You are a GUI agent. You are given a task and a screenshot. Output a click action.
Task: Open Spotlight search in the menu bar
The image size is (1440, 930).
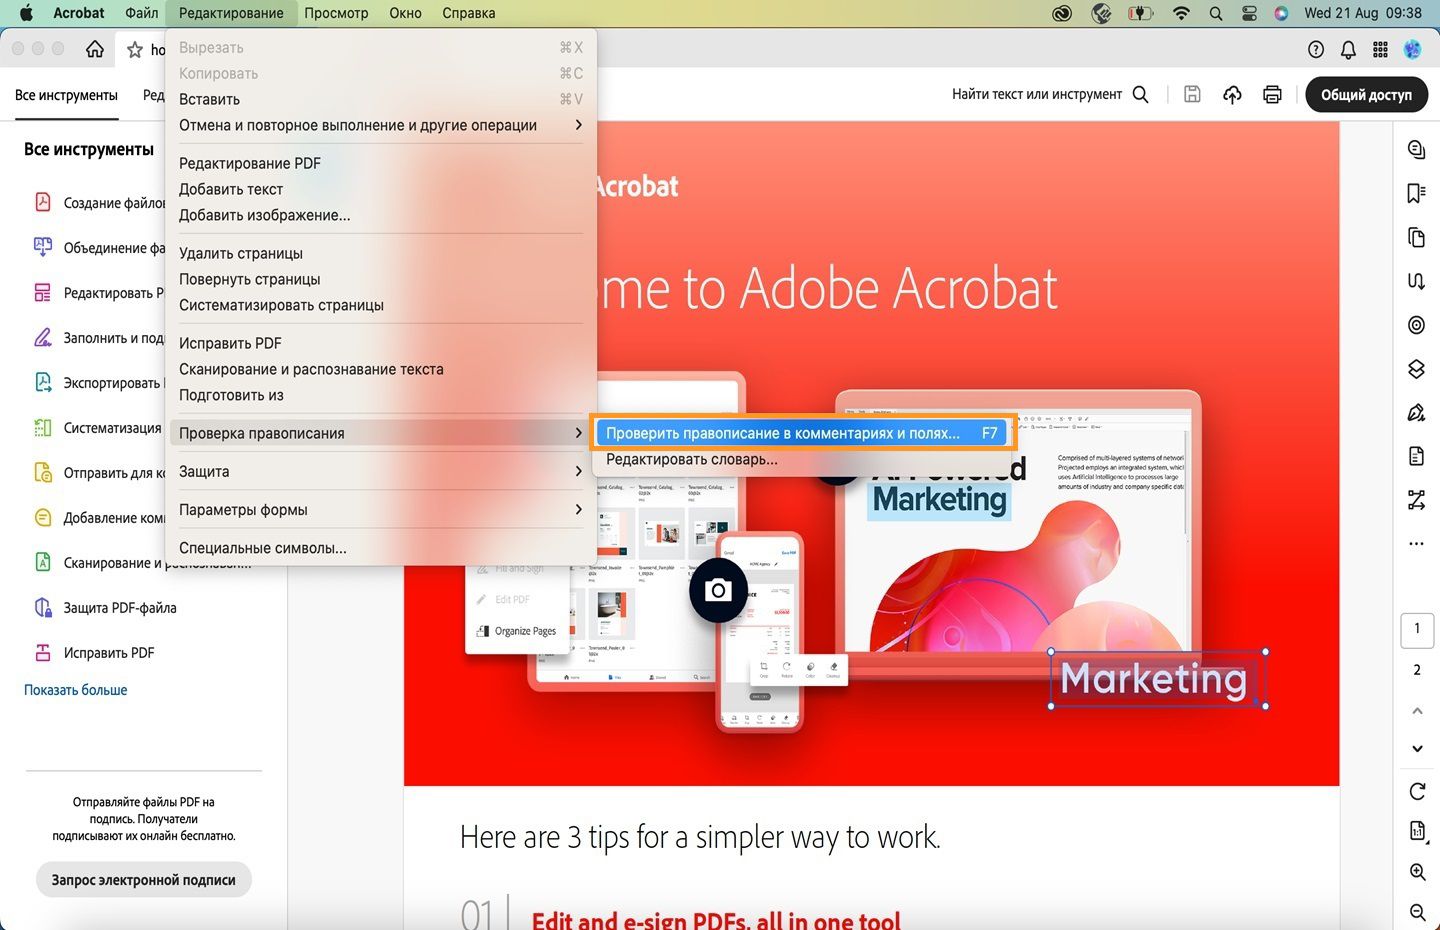[1215, 13]
